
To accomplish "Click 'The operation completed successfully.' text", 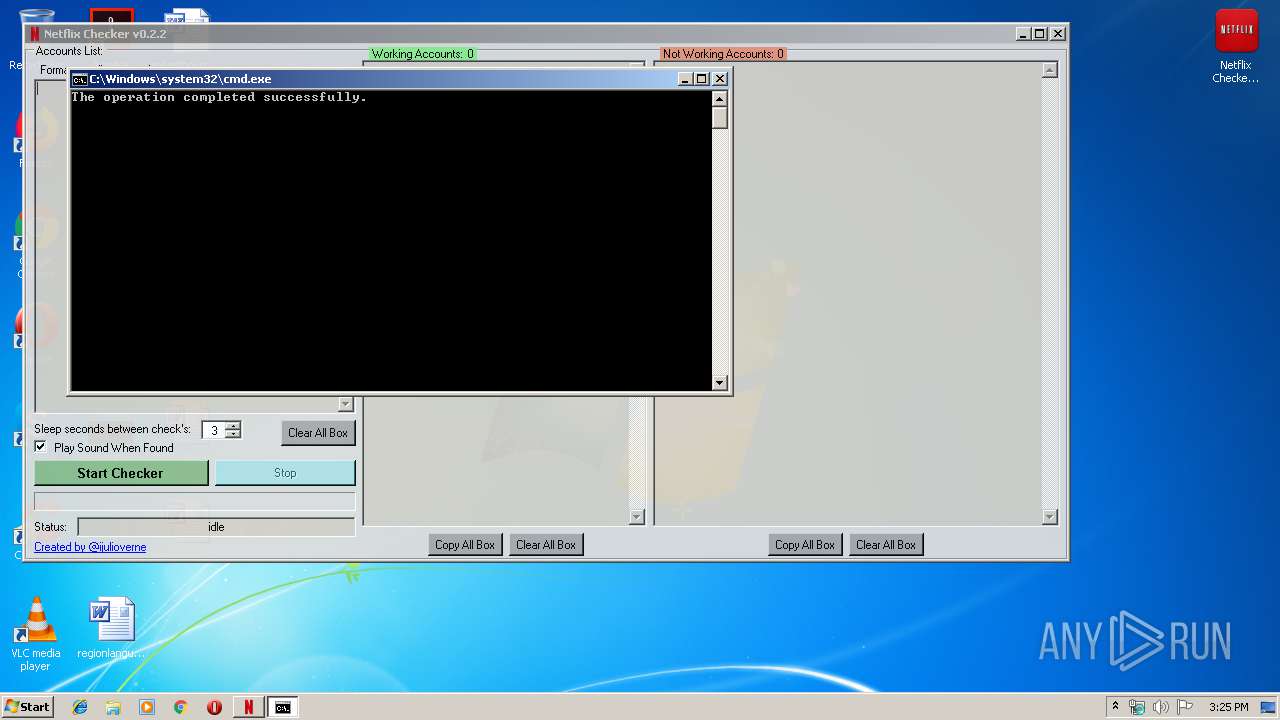I will point(219,97).
